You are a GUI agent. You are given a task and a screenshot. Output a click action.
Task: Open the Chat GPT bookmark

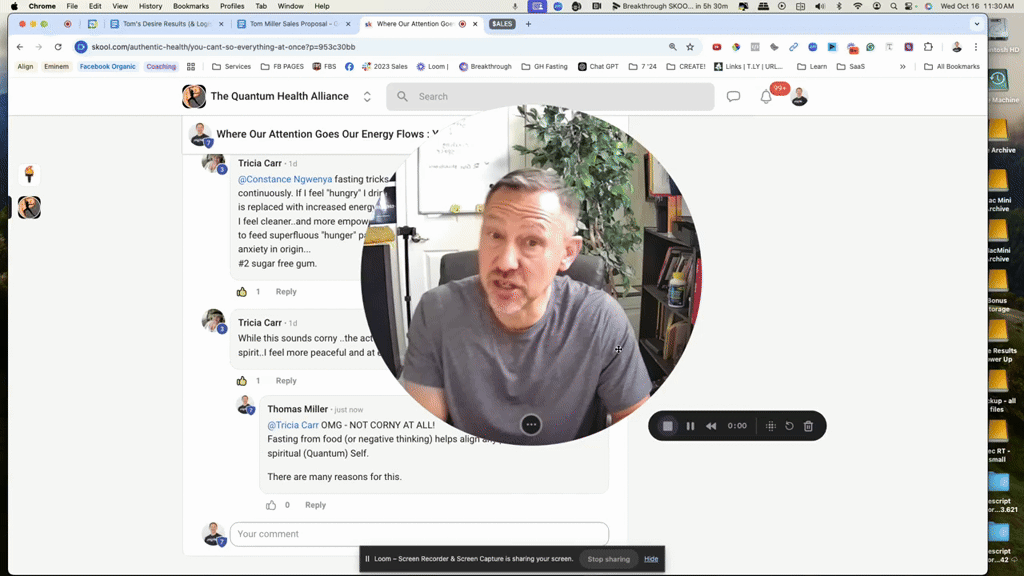pyautogui.click(x=598, y=67)
